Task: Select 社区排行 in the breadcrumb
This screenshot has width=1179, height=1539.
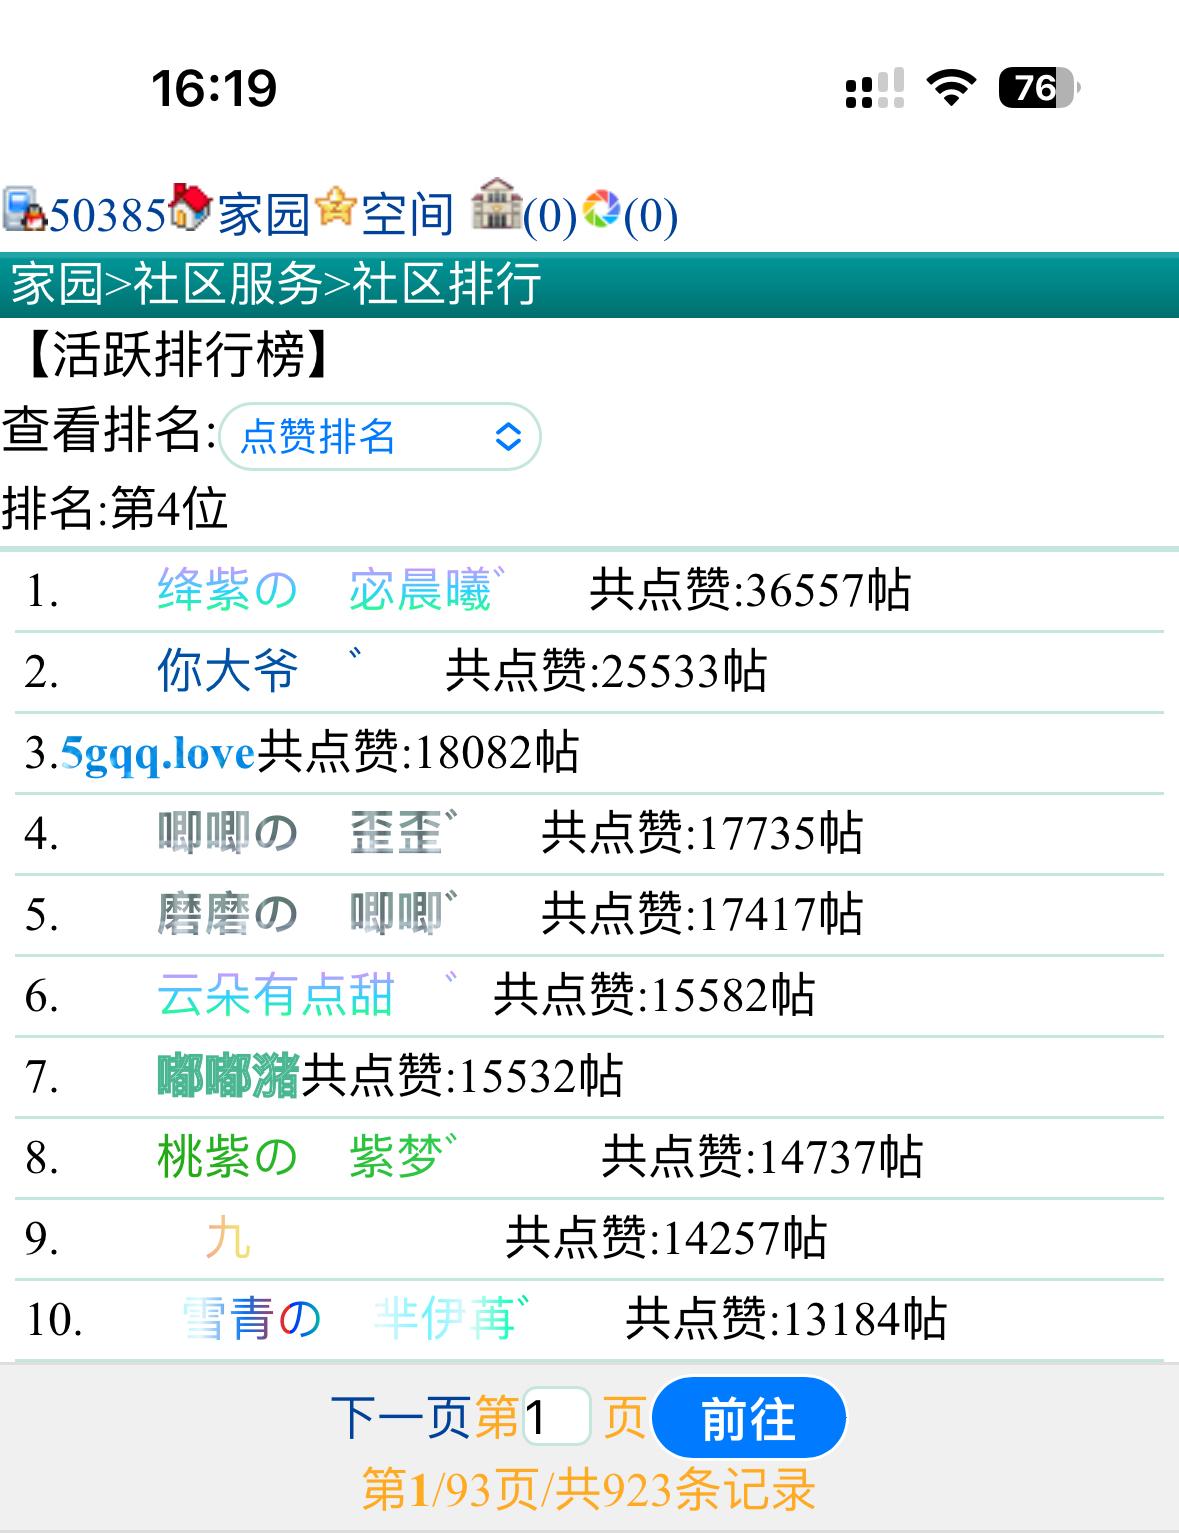Action: coord(446,284)
